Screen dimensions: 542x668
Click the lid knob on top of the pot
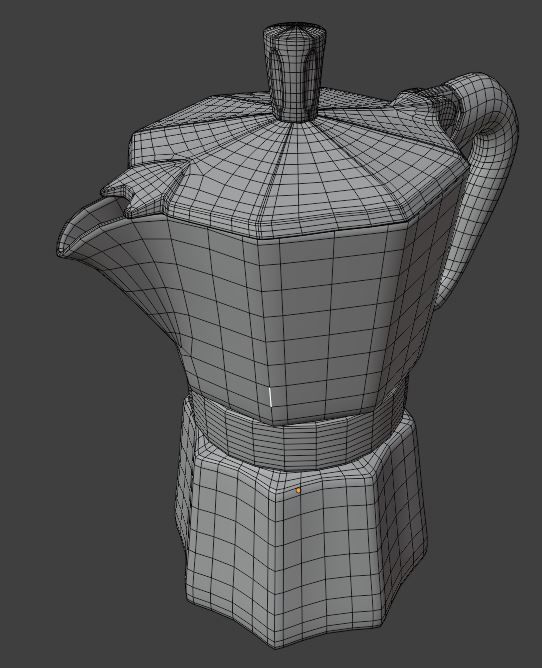pyautogui.click(x=295, y=71)
